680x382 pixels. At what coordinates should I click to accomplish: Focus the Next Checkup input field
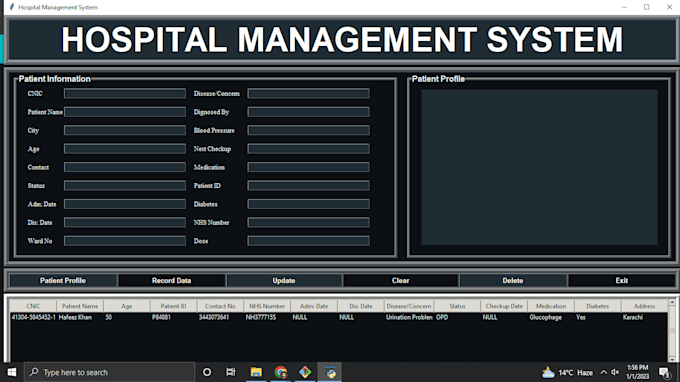click(308, 149)
